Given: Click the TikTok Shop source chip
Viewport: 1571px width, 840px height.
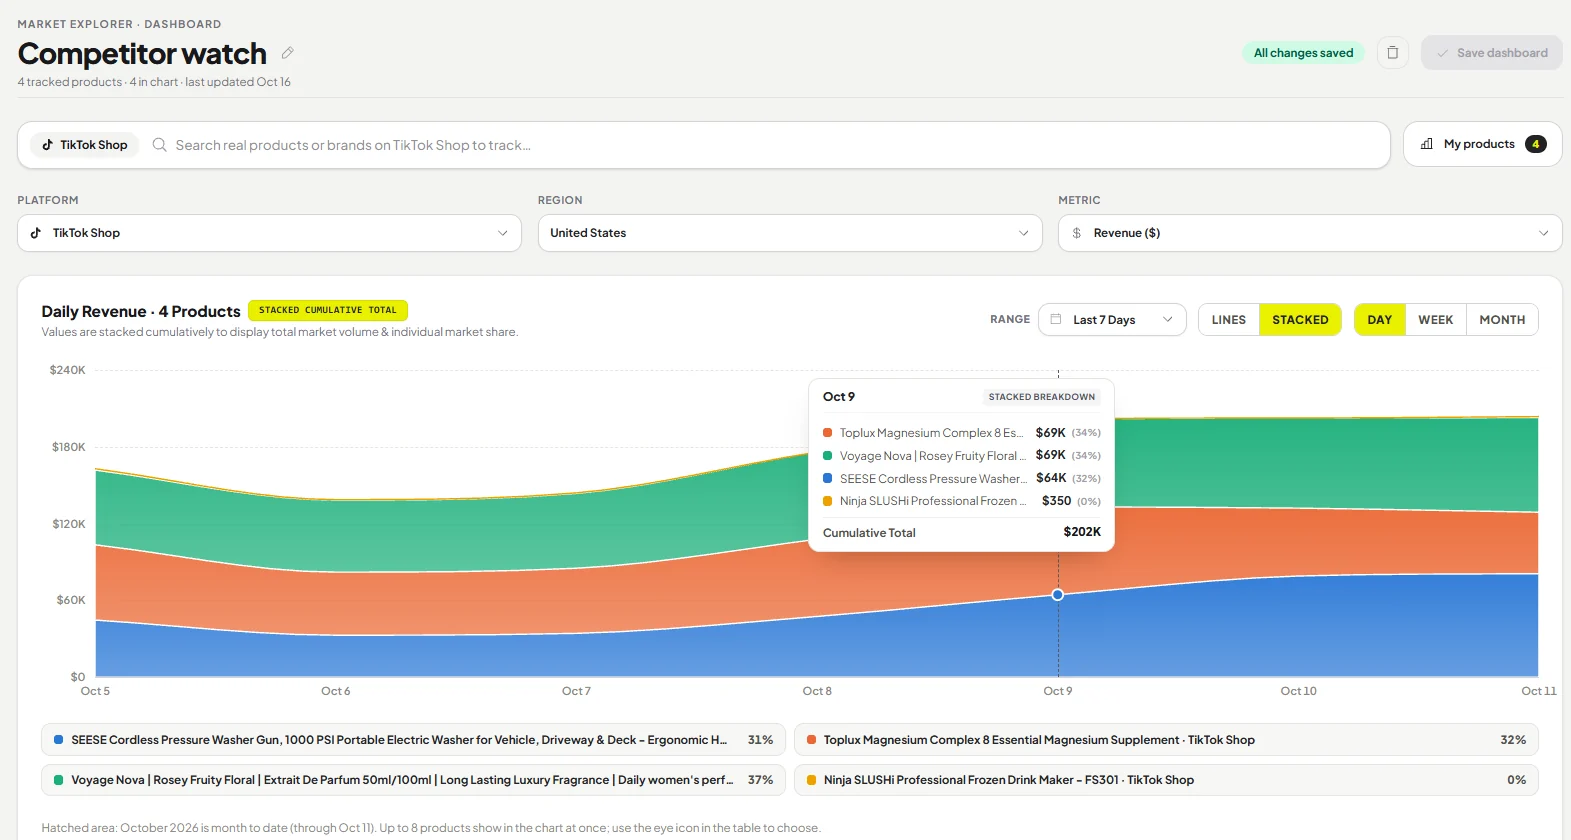Looking at the screenshot, I should point(85,145).
